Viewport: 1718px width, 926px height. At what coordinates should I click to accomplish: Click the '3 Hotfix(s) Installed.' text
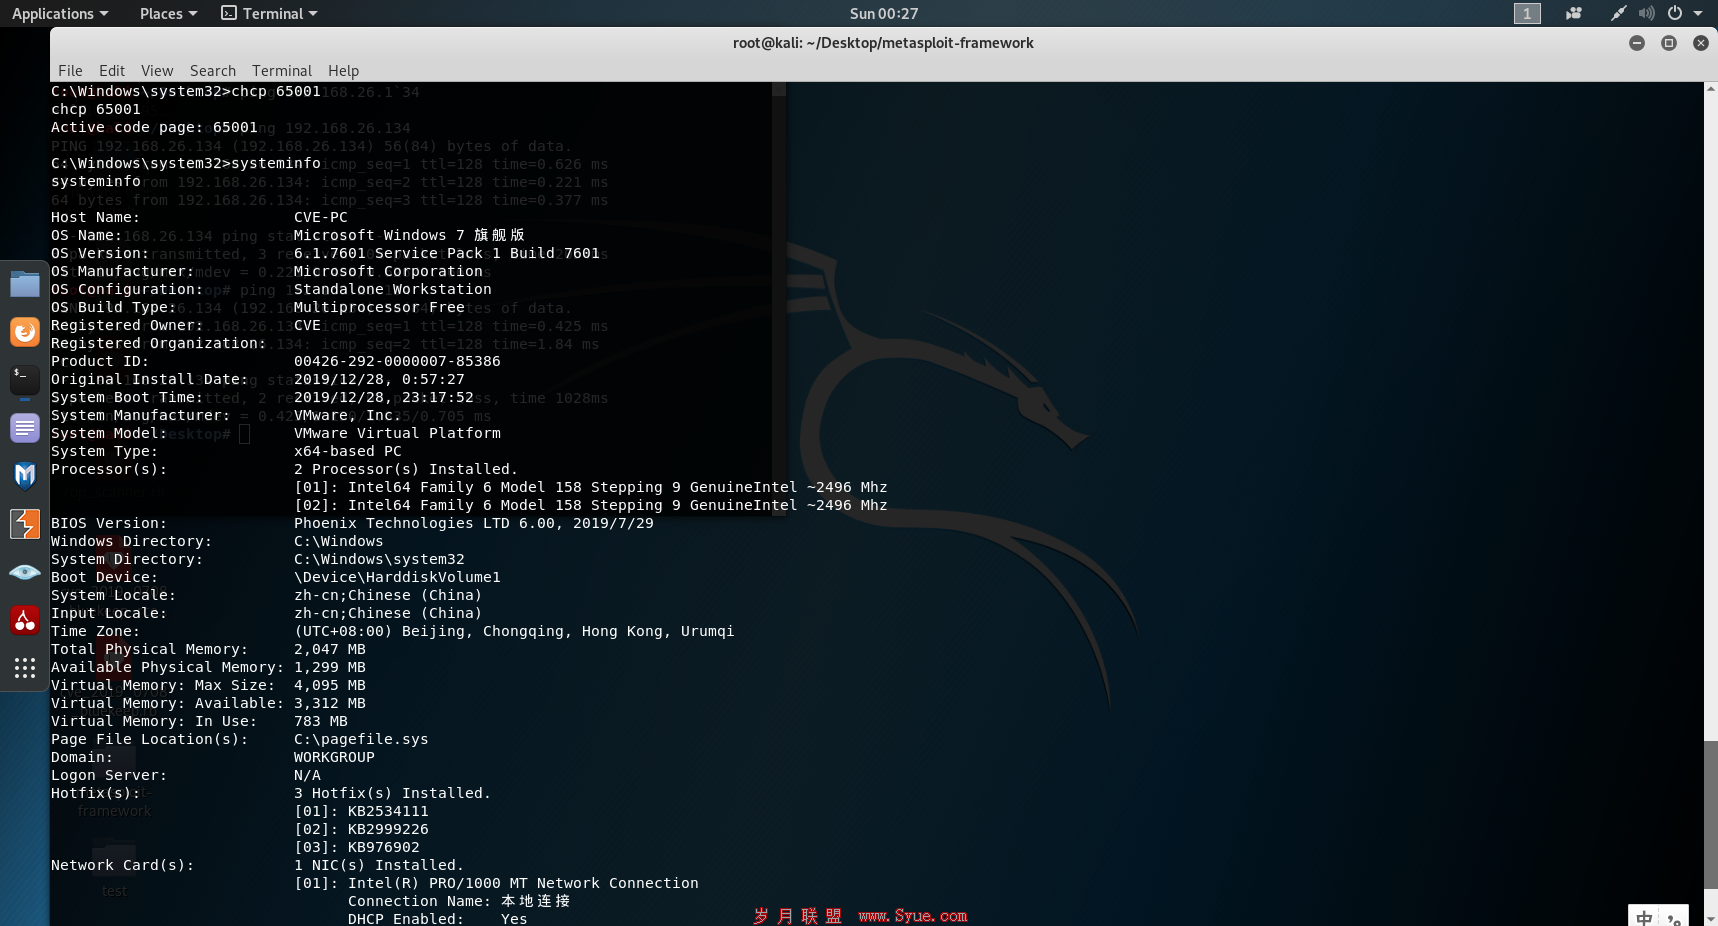point(393,793)
